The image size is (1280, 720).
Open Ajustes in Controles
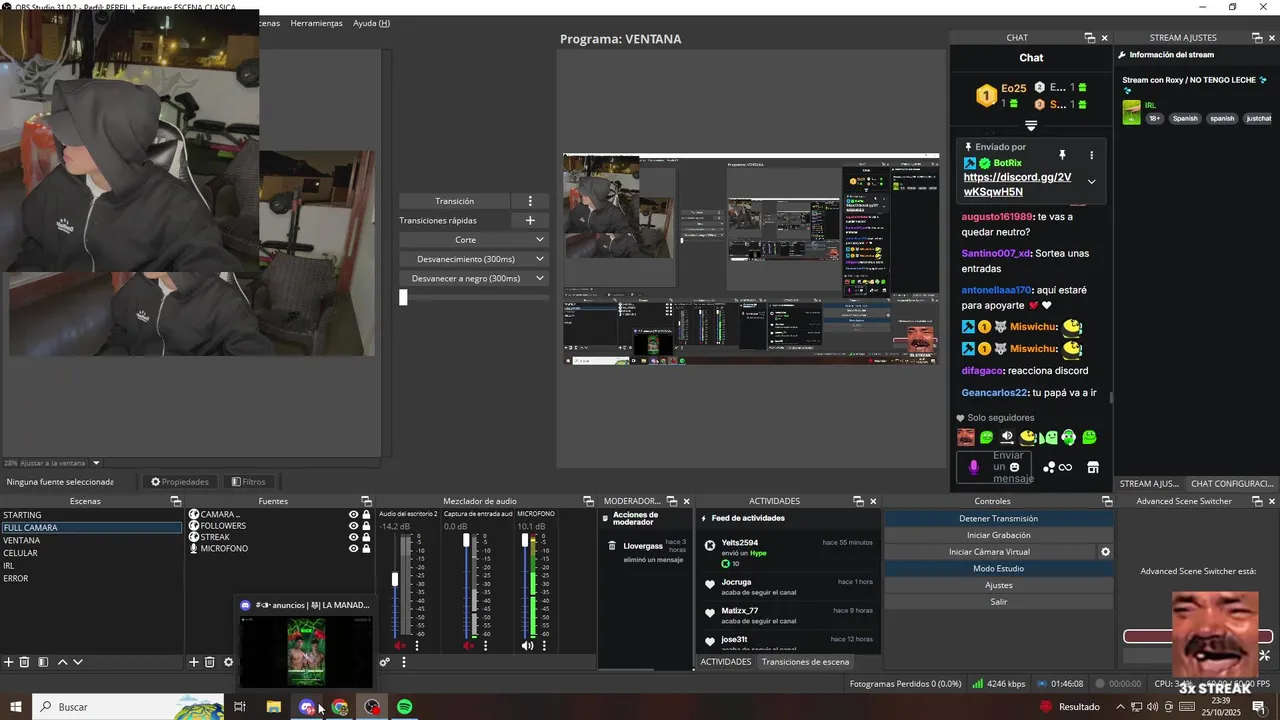click(x=998, y=585)
